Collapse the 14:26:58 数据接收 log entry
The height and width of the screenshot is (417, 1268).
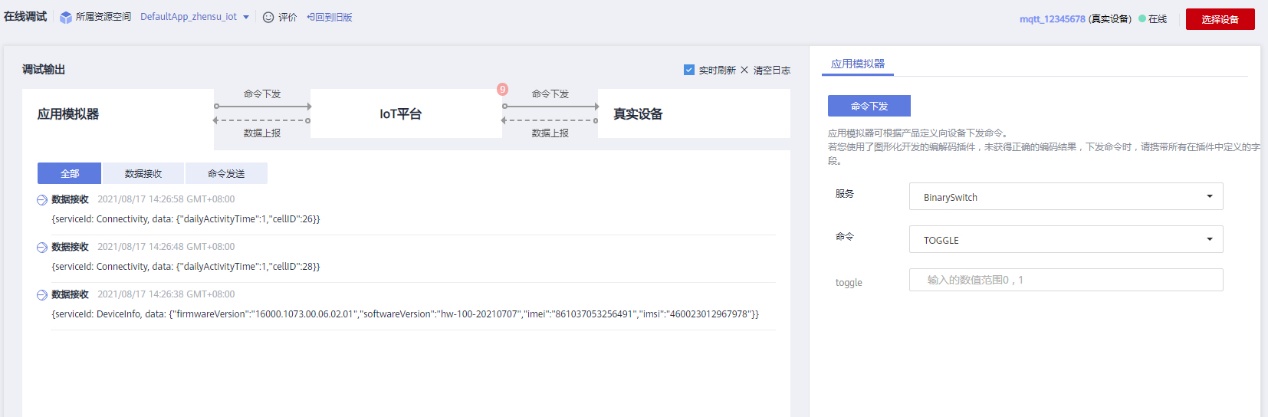pos(42,200)
